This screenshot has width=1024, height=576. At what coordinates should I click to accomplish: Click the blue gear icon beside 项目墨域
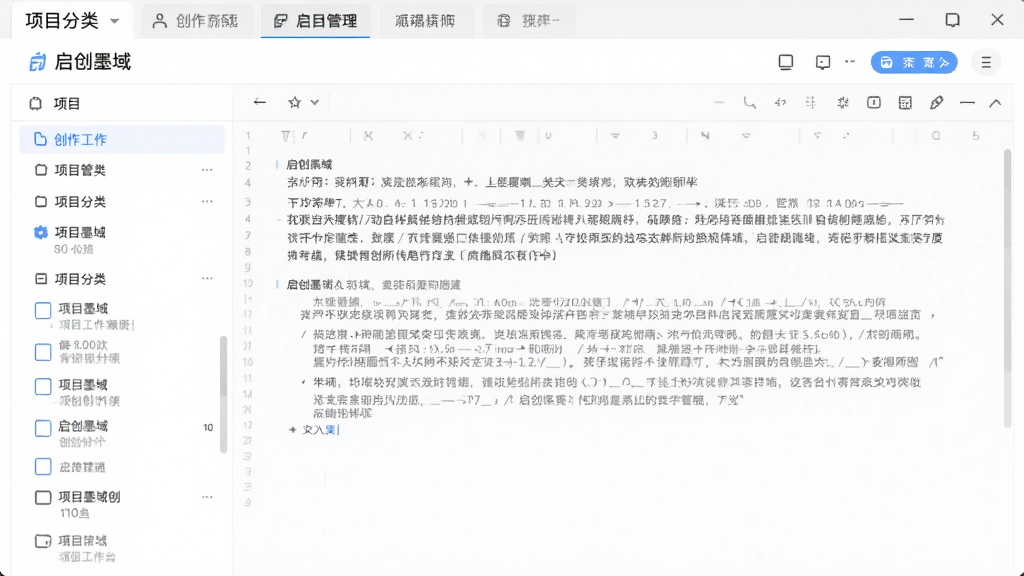pos(40,232)
